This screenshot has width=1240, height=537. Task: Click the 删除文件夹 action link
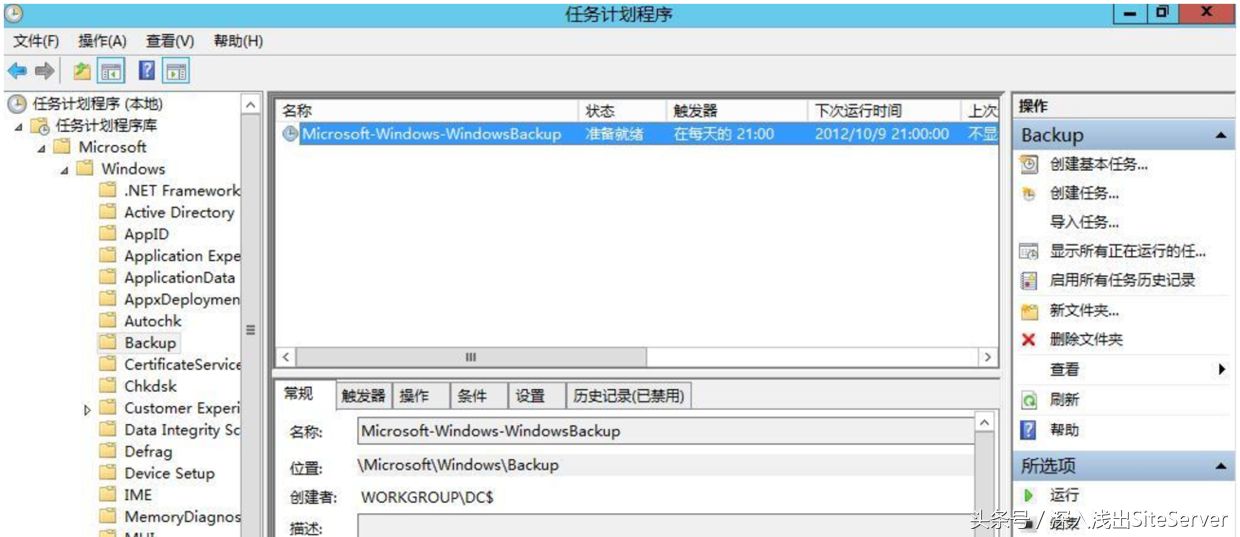[1086, 340]
